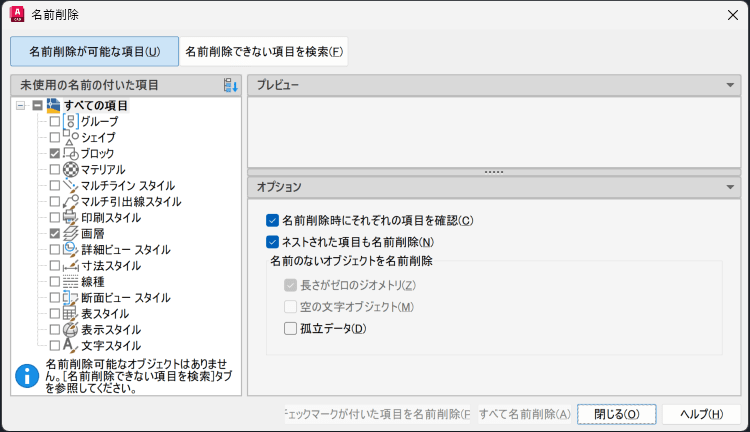
Task: Select the Text Styles (文字スタイル) icon
Action: coord(71,346)
